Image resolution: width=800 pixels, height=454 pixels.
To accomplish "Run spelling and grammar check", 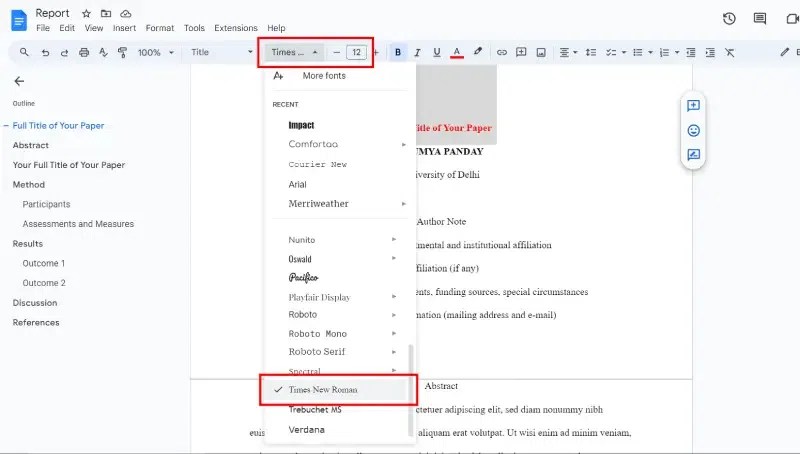I will click(x=103, y=52).
